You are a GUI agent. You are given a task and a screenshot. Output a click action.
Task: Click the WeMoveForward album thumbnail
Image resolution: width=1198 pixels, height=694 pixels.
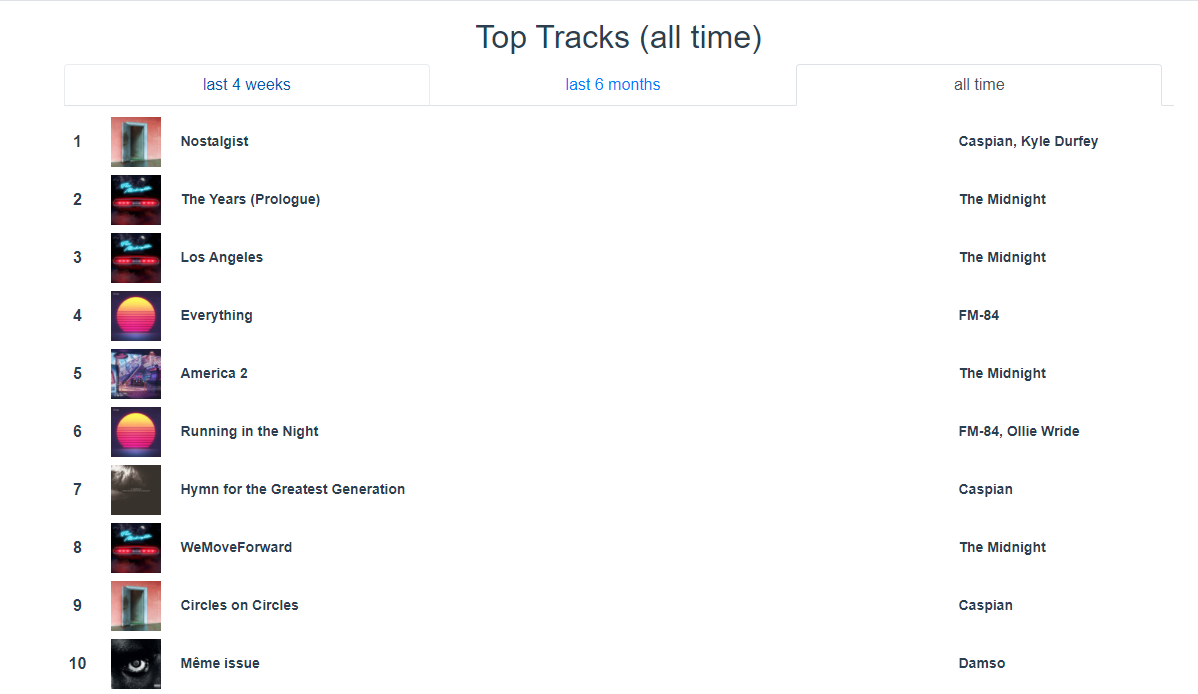pyautogui.click(x=136, y=548)
